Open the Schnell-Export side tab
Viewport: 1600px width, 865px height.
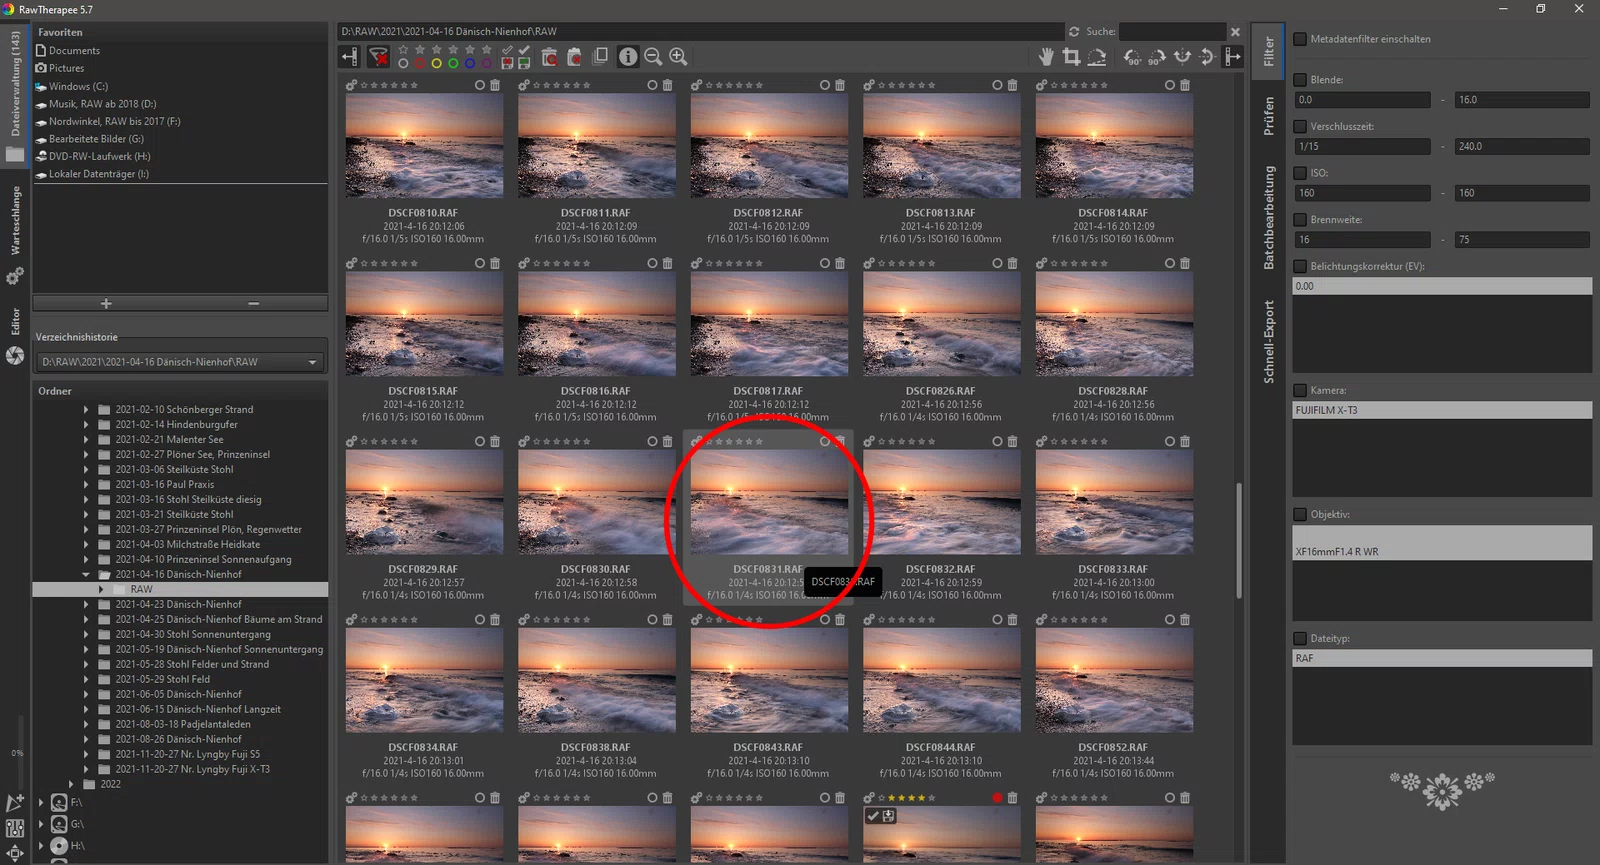pyautogui.click(x=1269, y=342)
